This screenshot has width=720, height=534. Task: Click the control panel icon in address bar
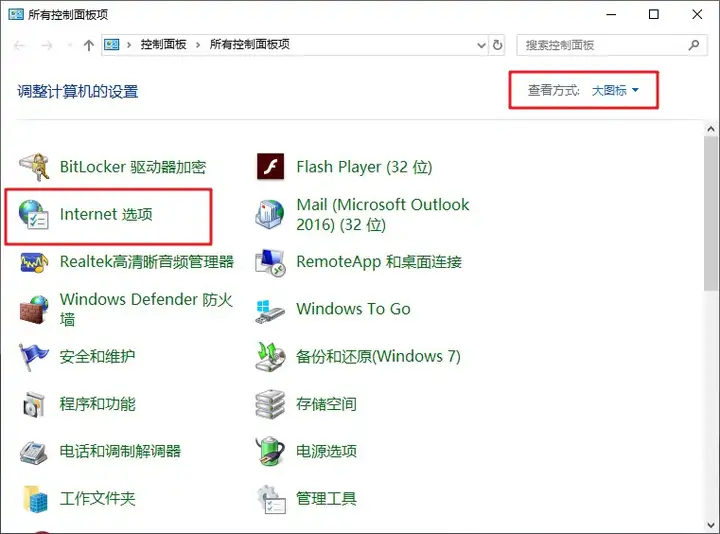click(112, 45)
